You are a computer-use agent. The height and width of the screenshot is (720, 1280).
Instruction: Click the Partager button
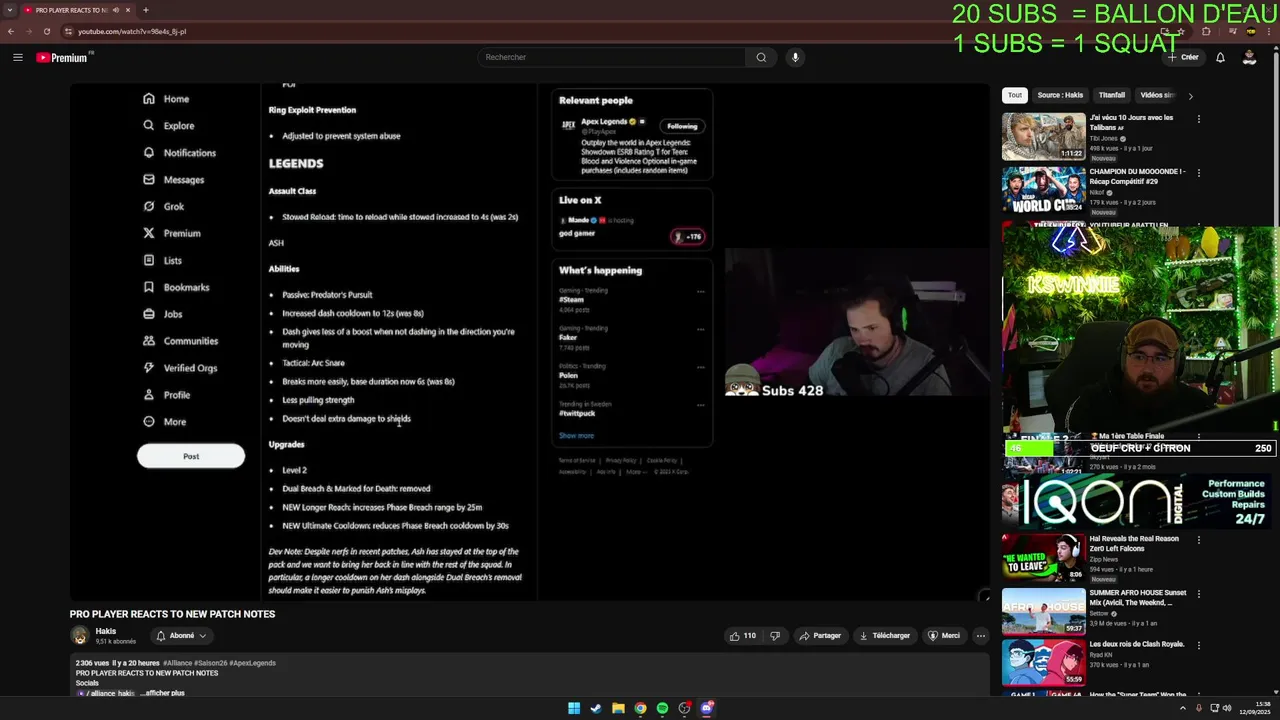tap(820, 636)
